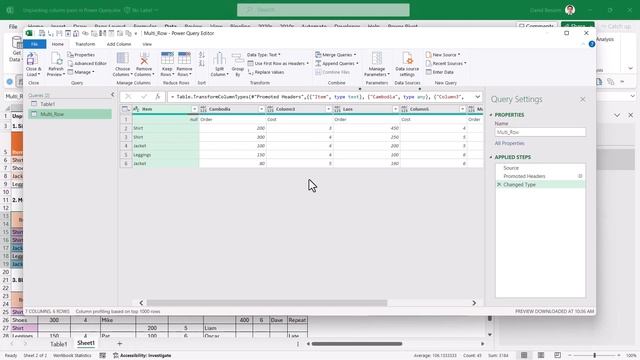This screenshot has width=640, height=360.
Task: Collapse the Queries pane
Action: [113, 95]
